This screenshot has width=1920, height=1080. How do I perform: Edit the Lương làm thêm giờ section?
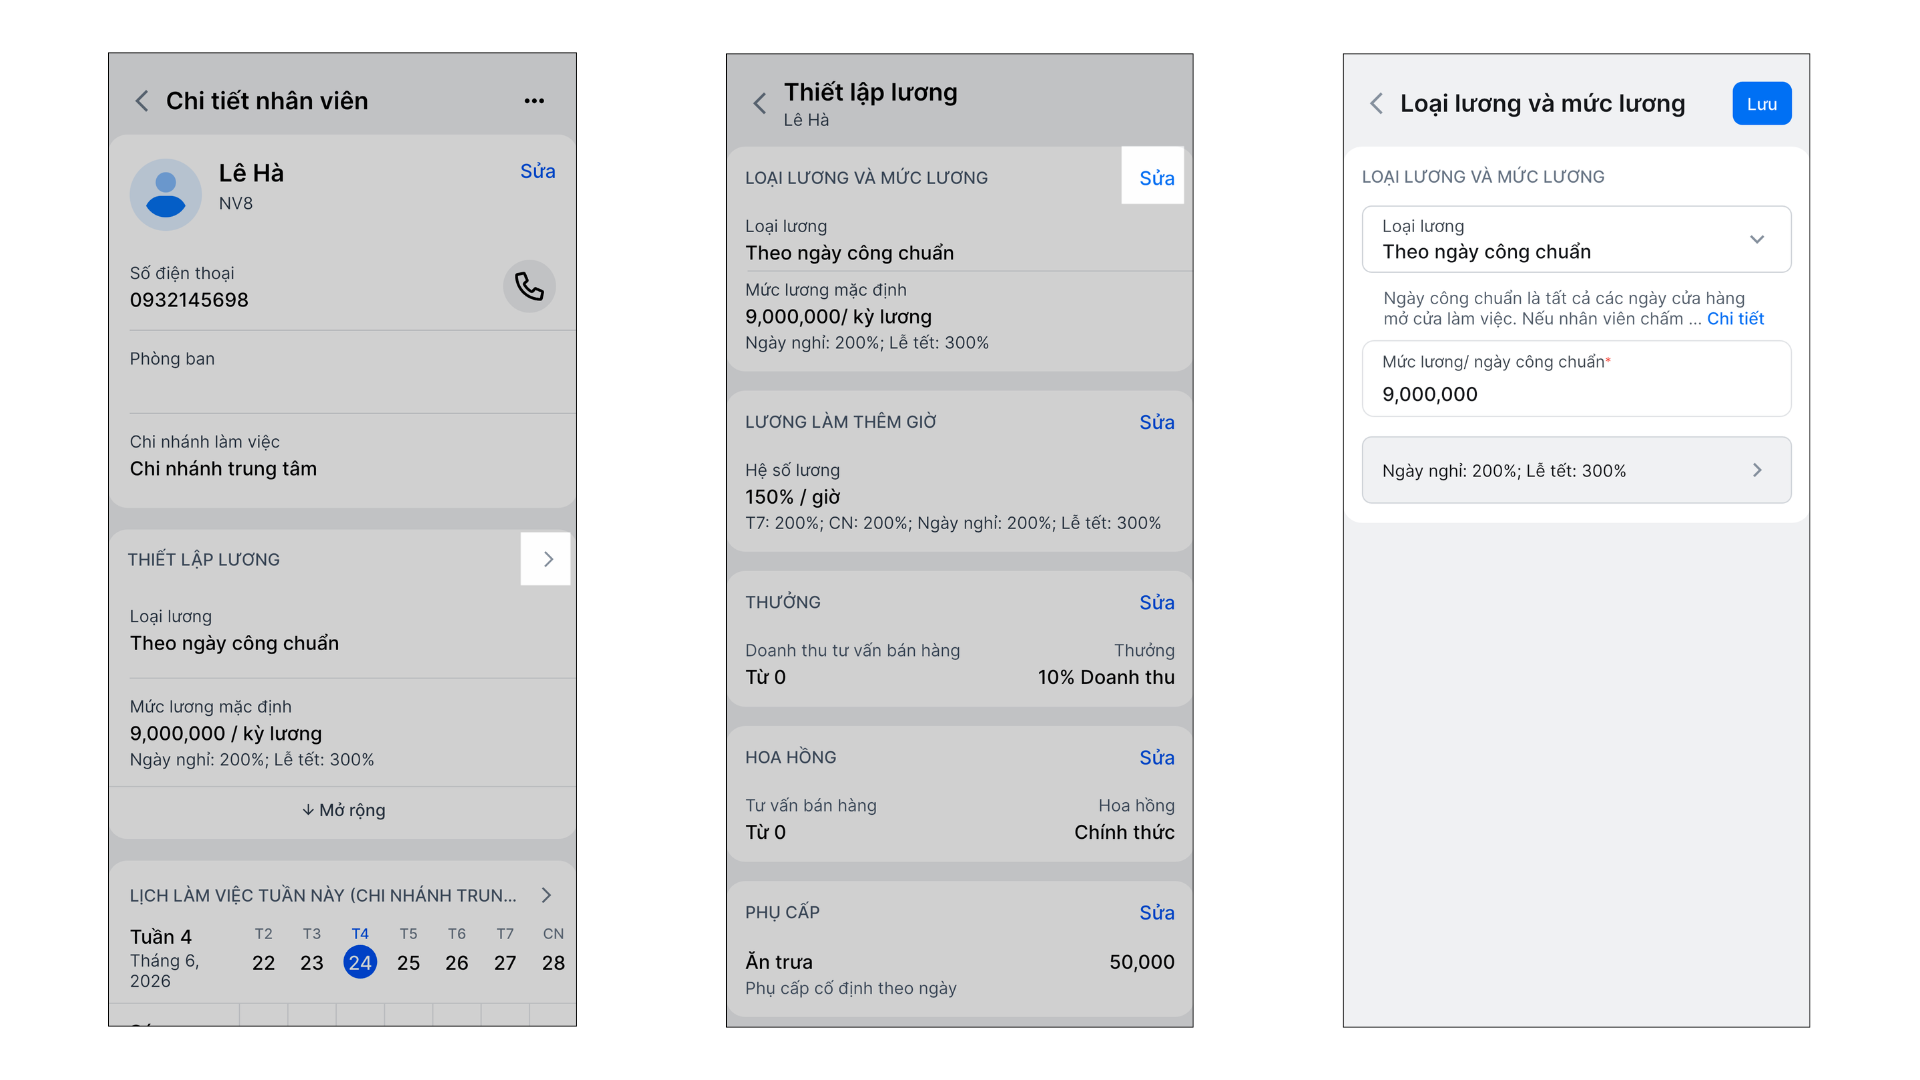pos(1157,422)
